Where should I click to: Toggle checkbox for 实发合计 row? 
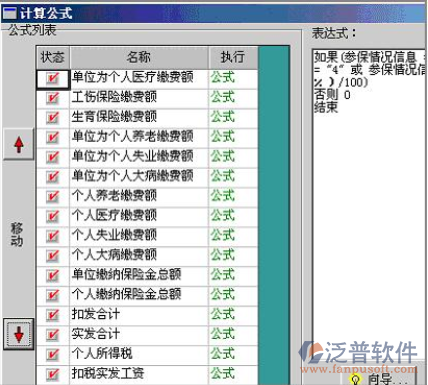(53, 335)
